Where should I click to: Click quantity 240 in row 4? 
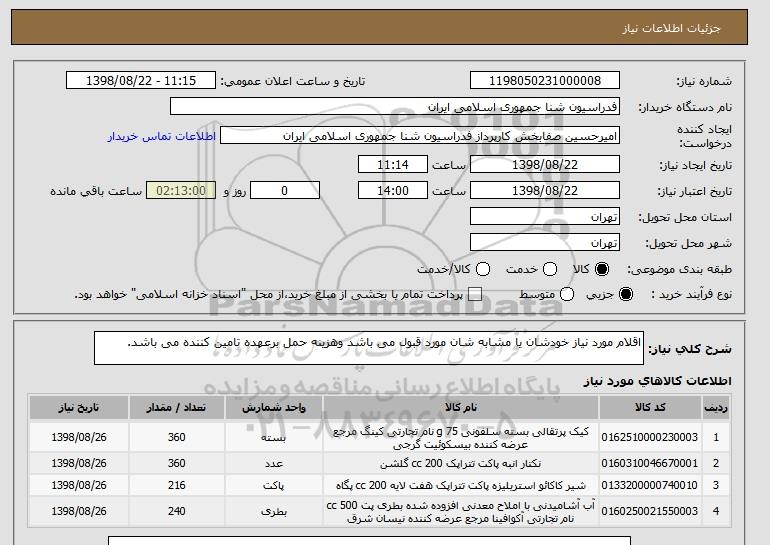[x=176, y=511]
